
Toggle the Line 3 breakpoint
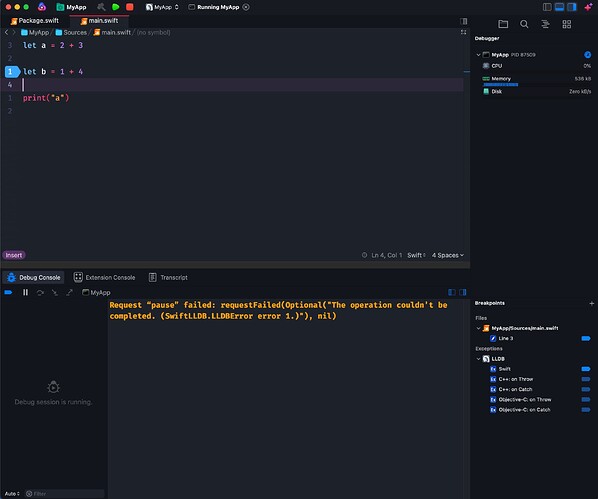coord(586,338)
